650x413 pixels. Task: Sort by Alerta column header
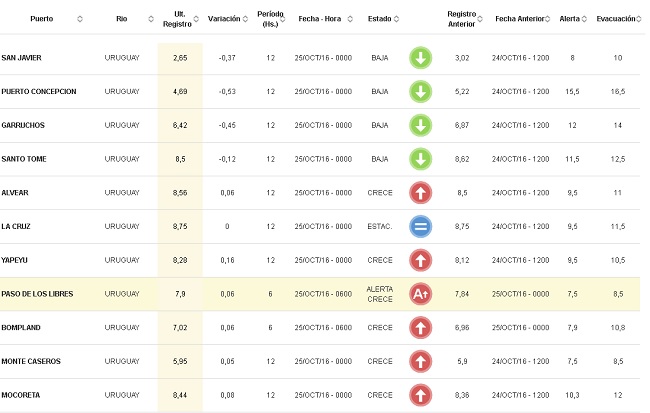click(569, 19)
